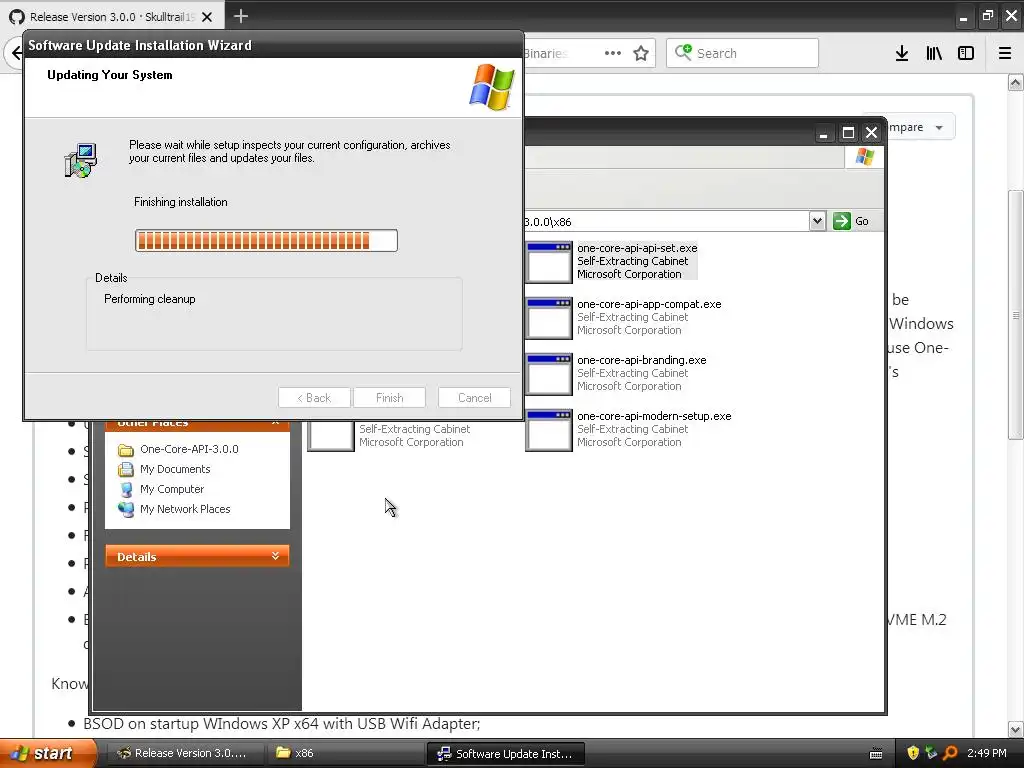Switch to Release Version taskbar button
The image size is (1024, 768).
(185, 753)
